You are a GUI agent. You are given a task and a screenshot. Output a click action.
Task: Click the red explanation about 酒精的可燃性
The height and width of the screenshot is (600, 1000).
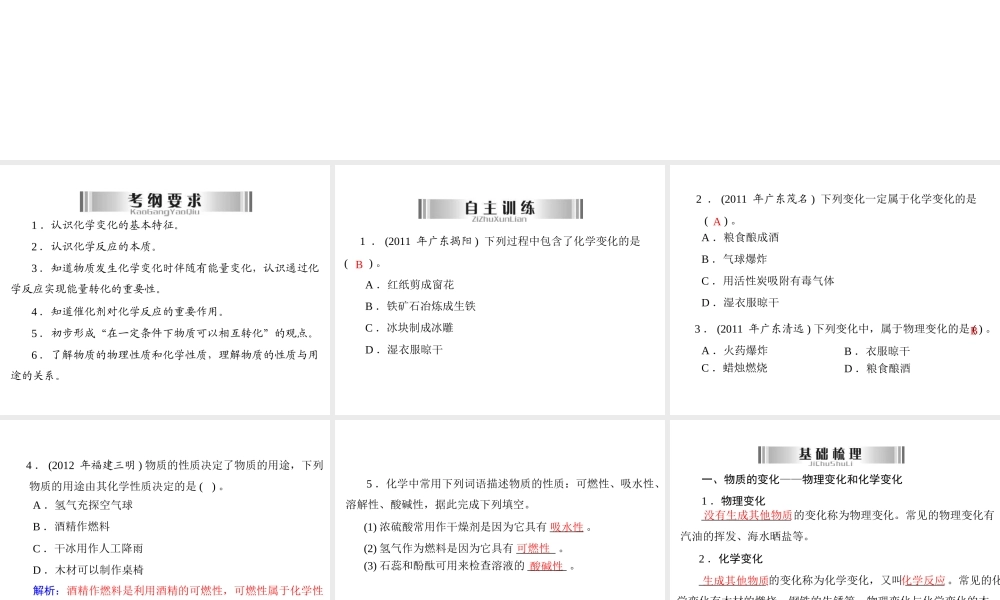[195, 591]
